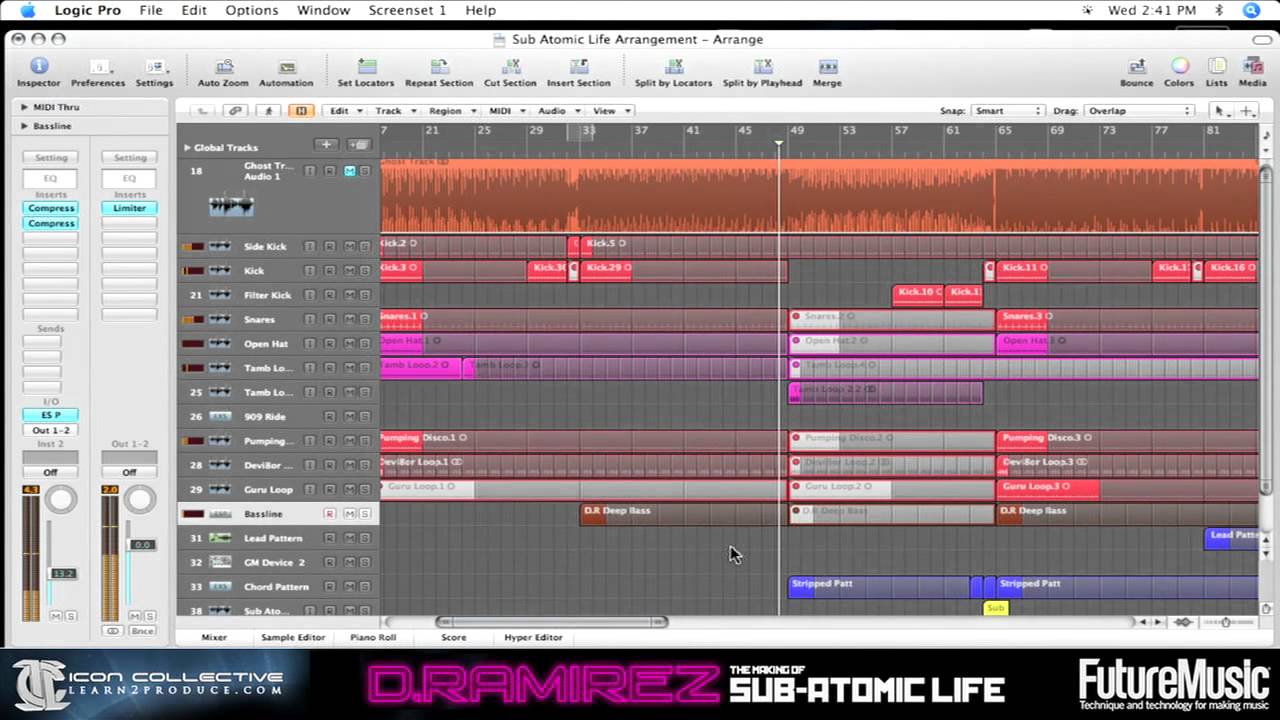This screenshot has width=1280, height=720.
Task: Open the first Compress insert plug-in
Action: [51, 208]
